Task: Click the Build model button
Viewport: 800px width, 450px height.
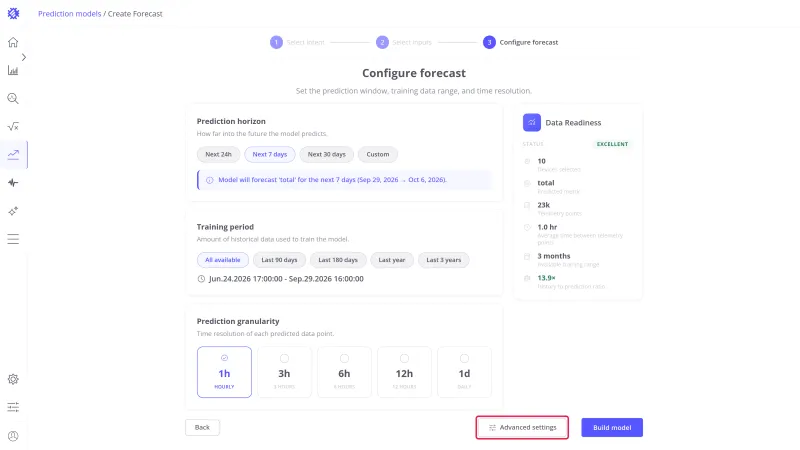Action: click(612, 428)
